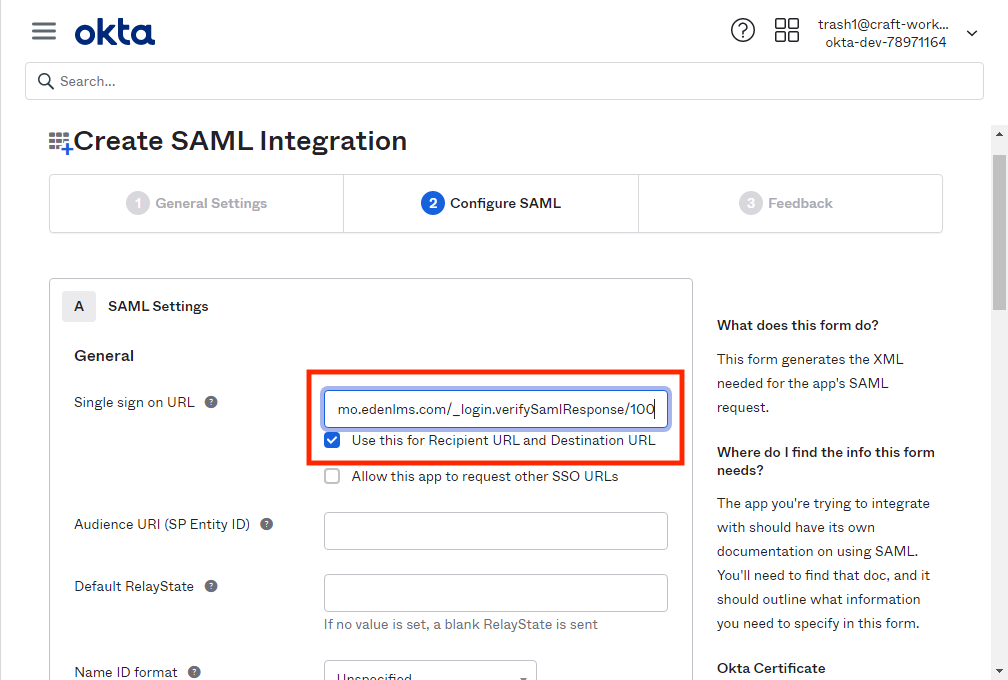Click the Single sign on URL field

tap(496, 409)
